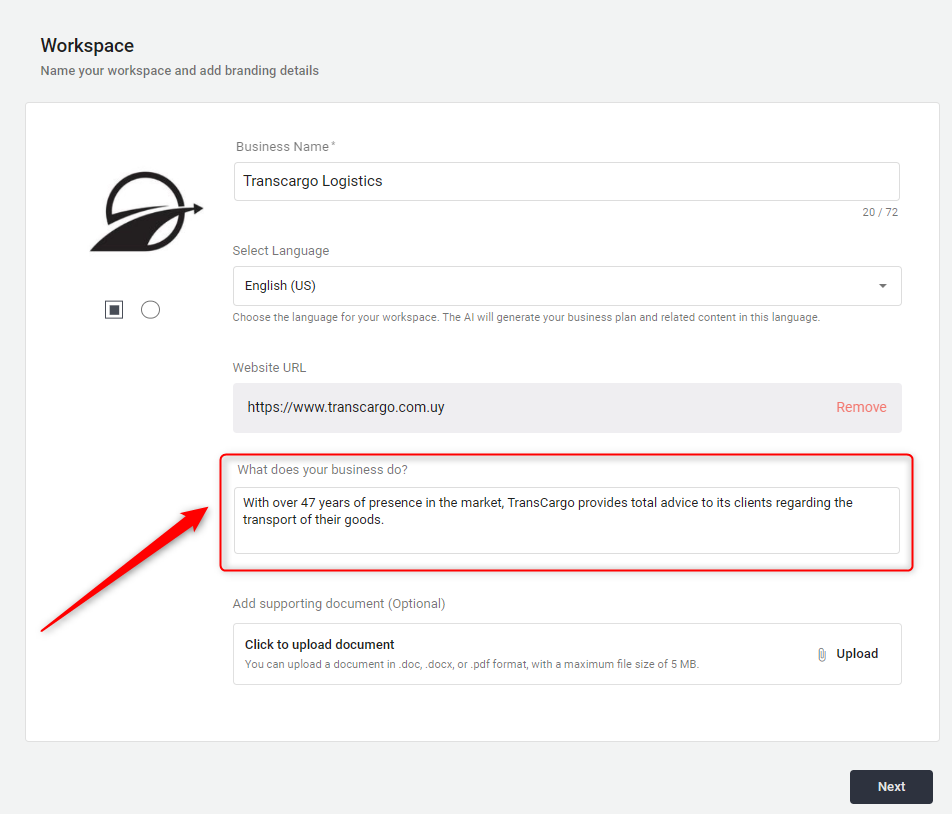Edit the business description text area
This screenshot has height=814, width=952.
(566, 520)
